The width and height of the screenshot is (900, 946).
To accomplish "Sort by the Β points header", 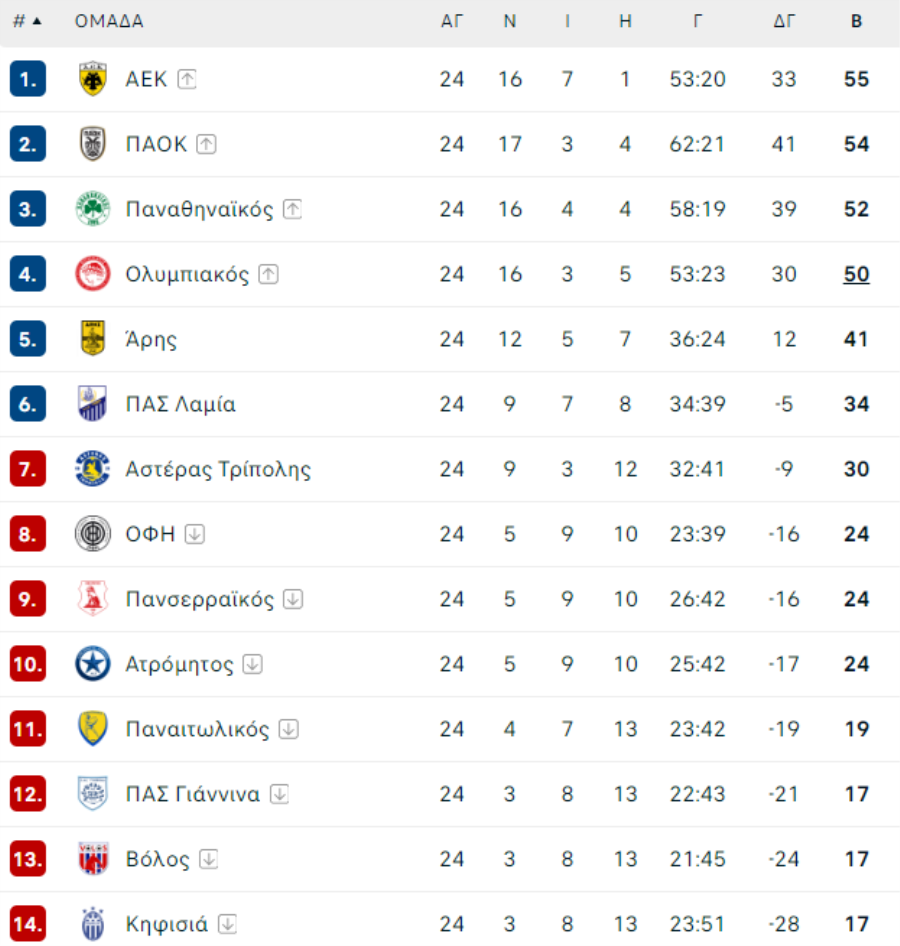I will [856, 22].
